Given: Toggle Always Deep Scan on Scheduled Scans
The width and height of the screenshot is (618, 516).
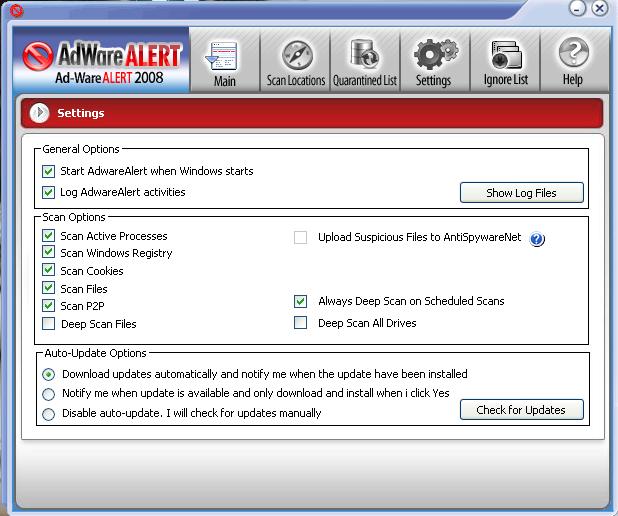Looking at the screenshot, I should (300, 302).
